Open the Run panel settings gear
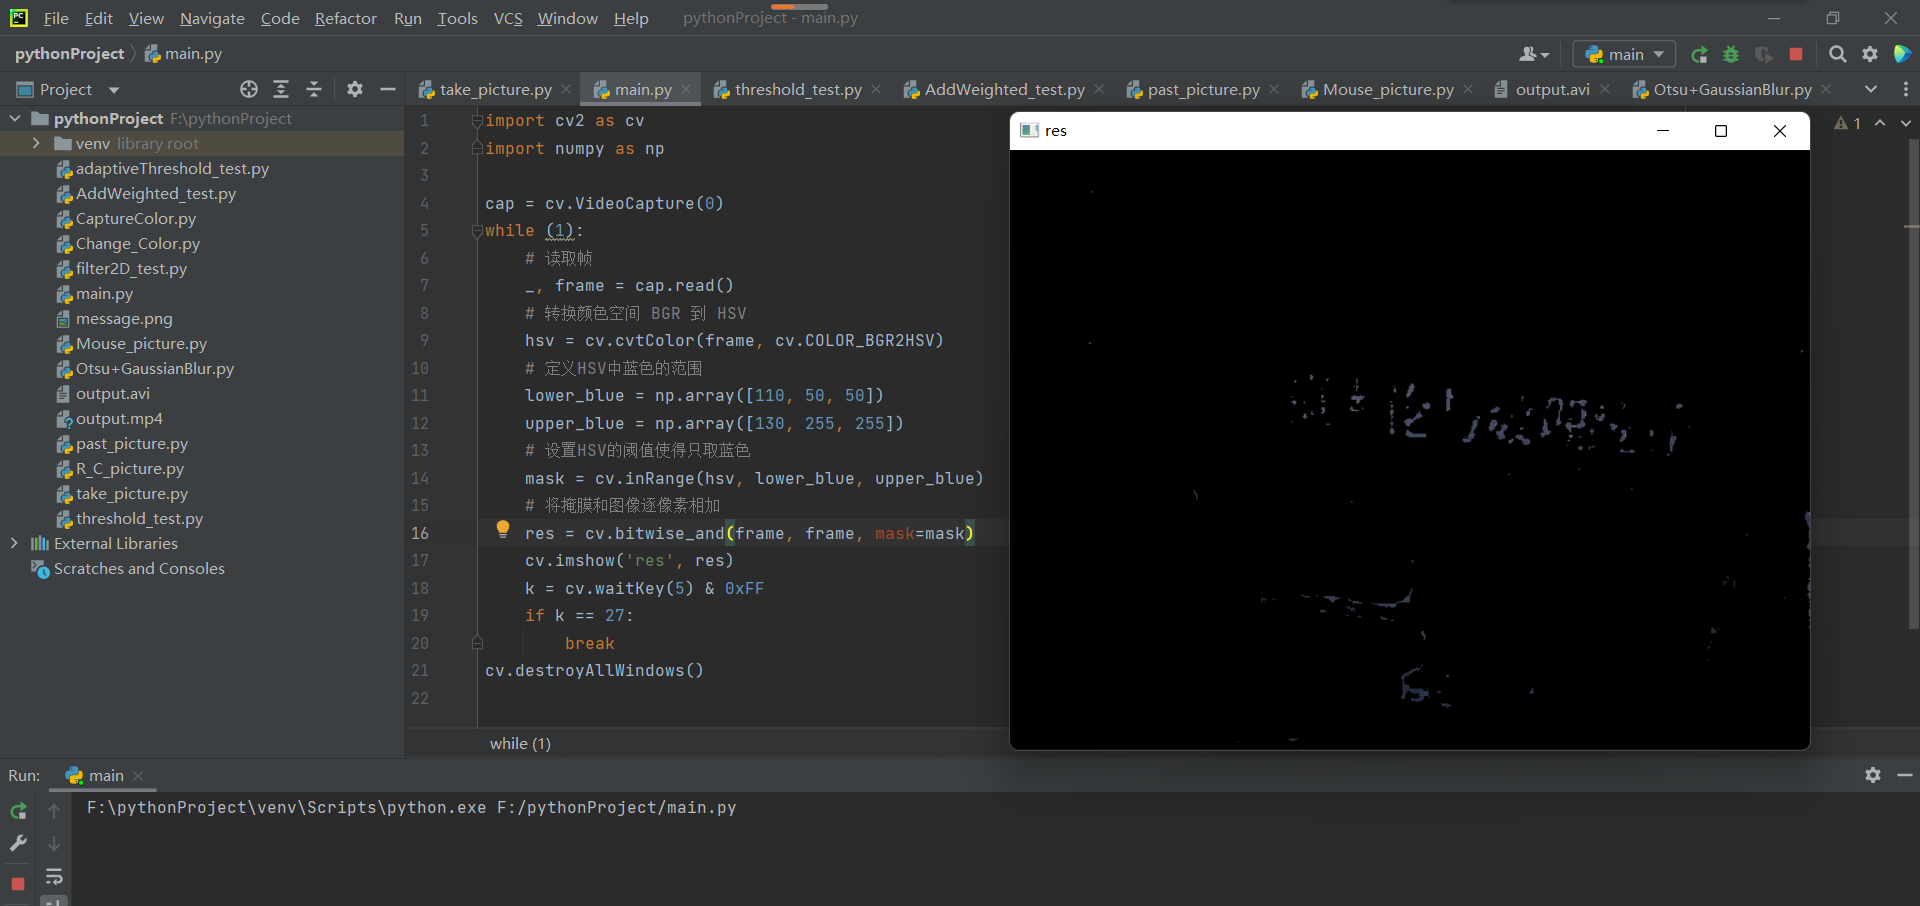 pos(1873,775)
